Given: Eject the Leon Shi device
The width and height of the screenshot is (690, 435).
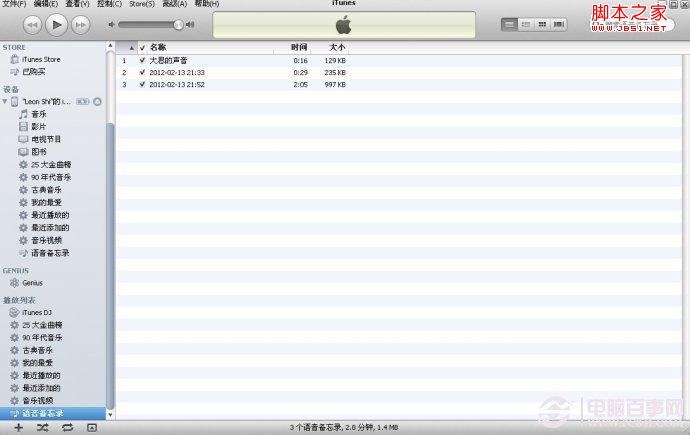Looking at the screenshot, I should (97, 102).
